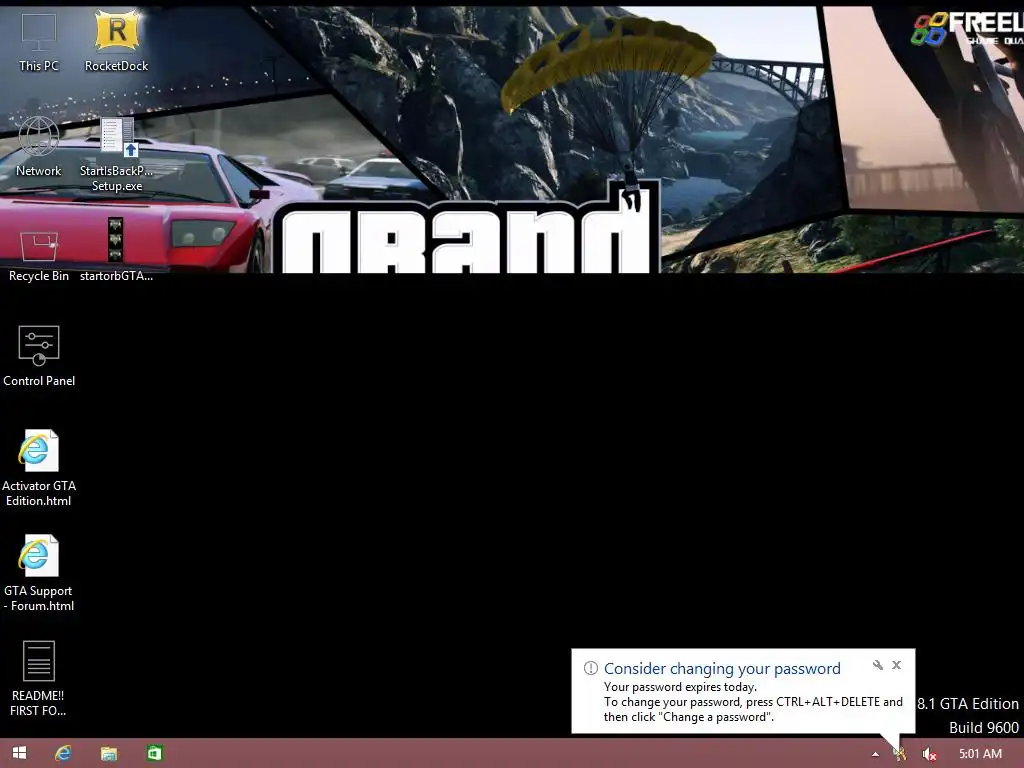Select the GTA Support - Forum.html file

tap(39, 573)
